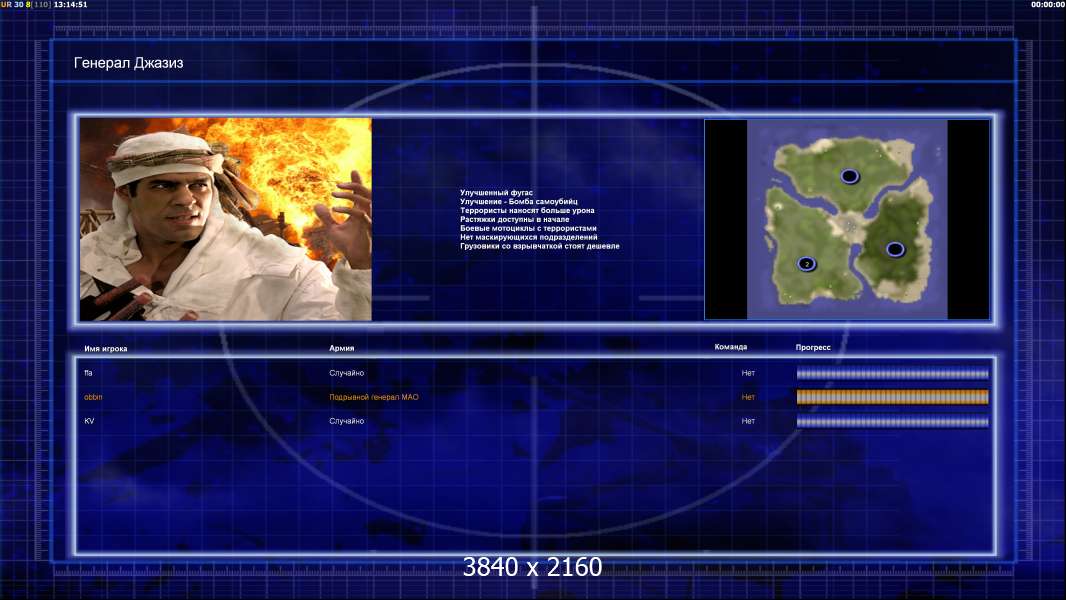Viewport: 1066px width, 600px height.
Task: Click the "Прогресс" column header
Action: pos(813,347)
